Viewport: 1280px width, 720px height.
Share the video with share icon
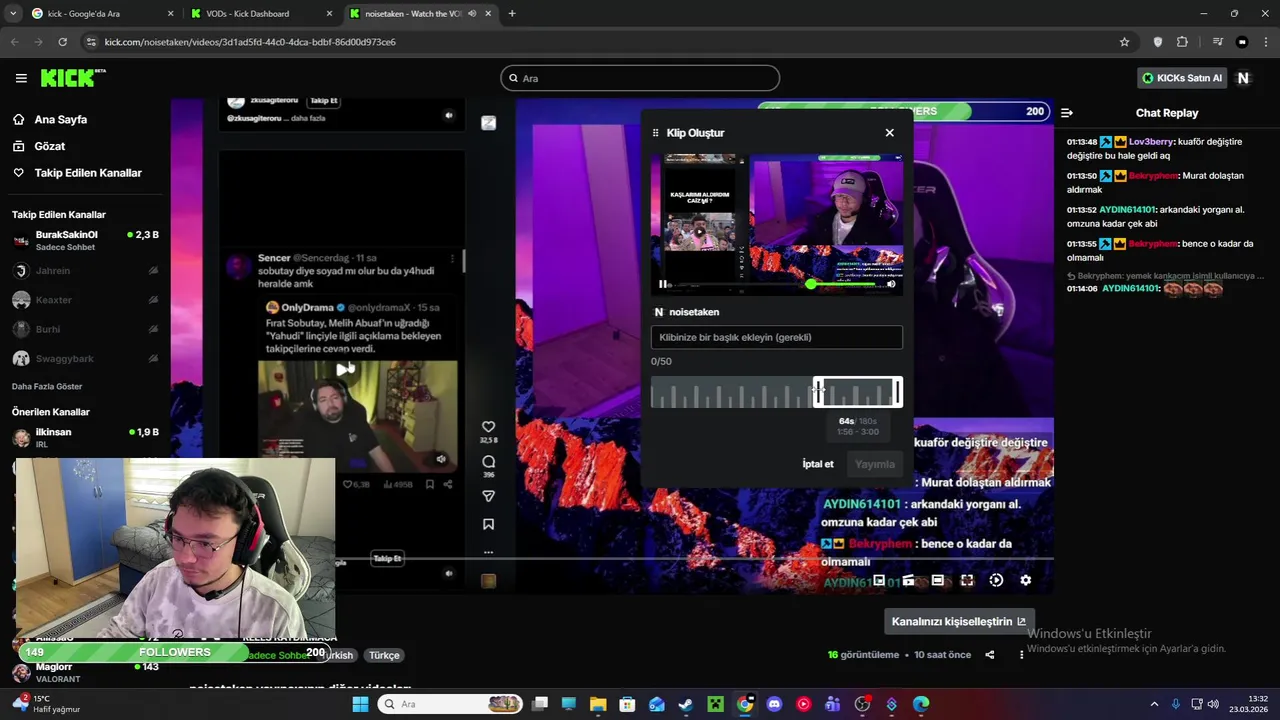(990, 655)
